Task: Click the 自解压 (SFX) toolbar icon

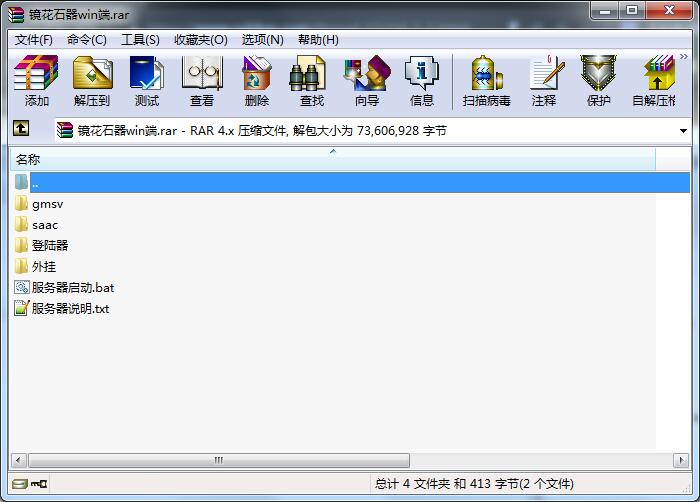Action: (x=654, y=81)
